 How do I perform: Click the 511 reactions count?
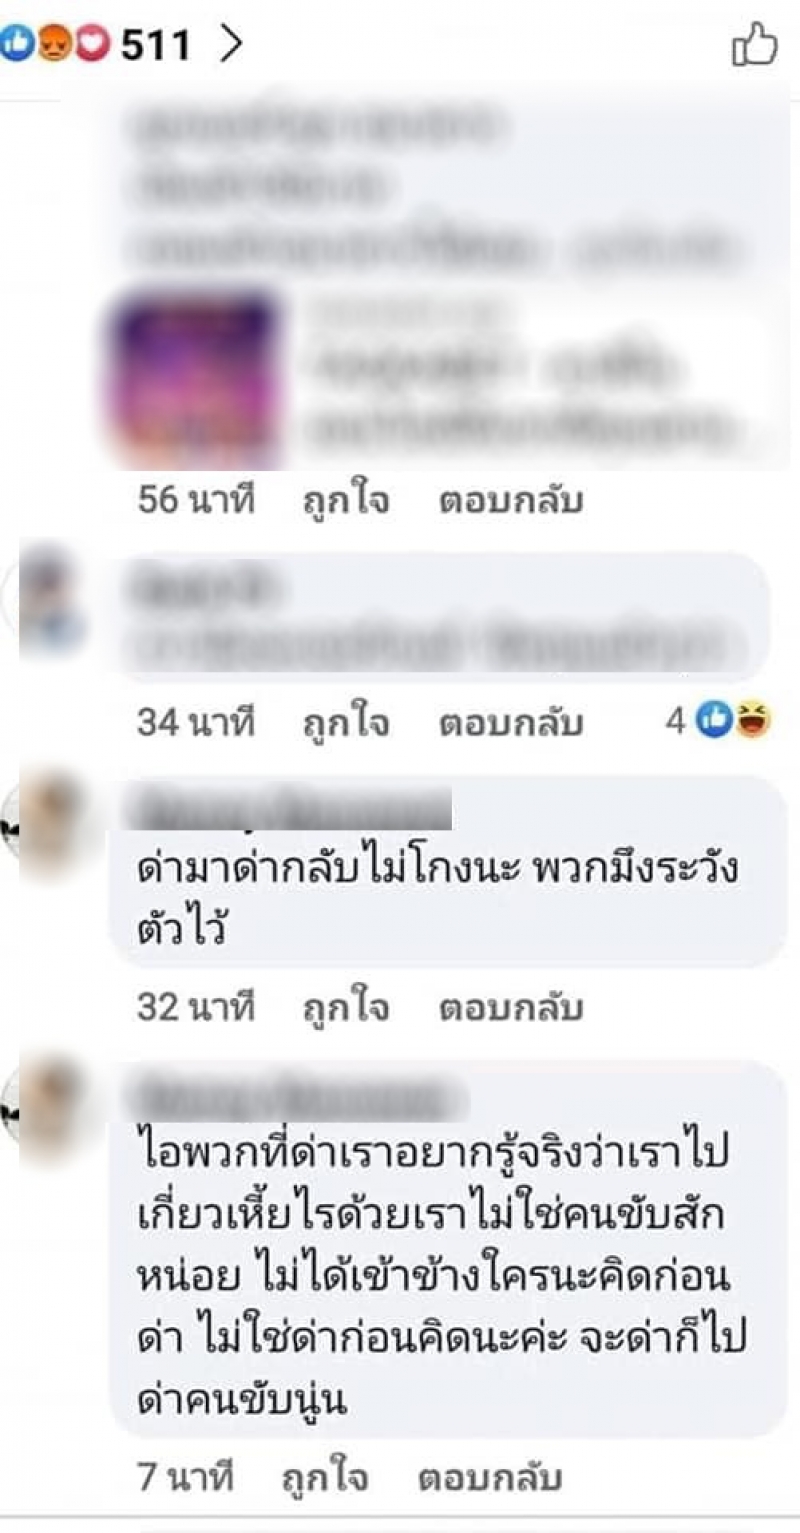click(x=156, y=45)
